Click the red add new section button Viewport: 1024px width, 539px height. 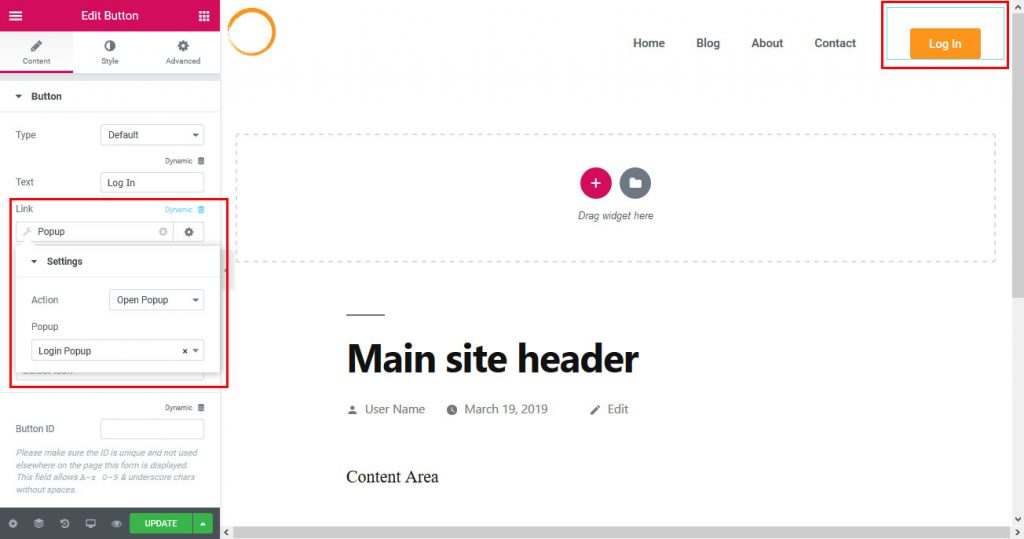(x=595, y=183)
